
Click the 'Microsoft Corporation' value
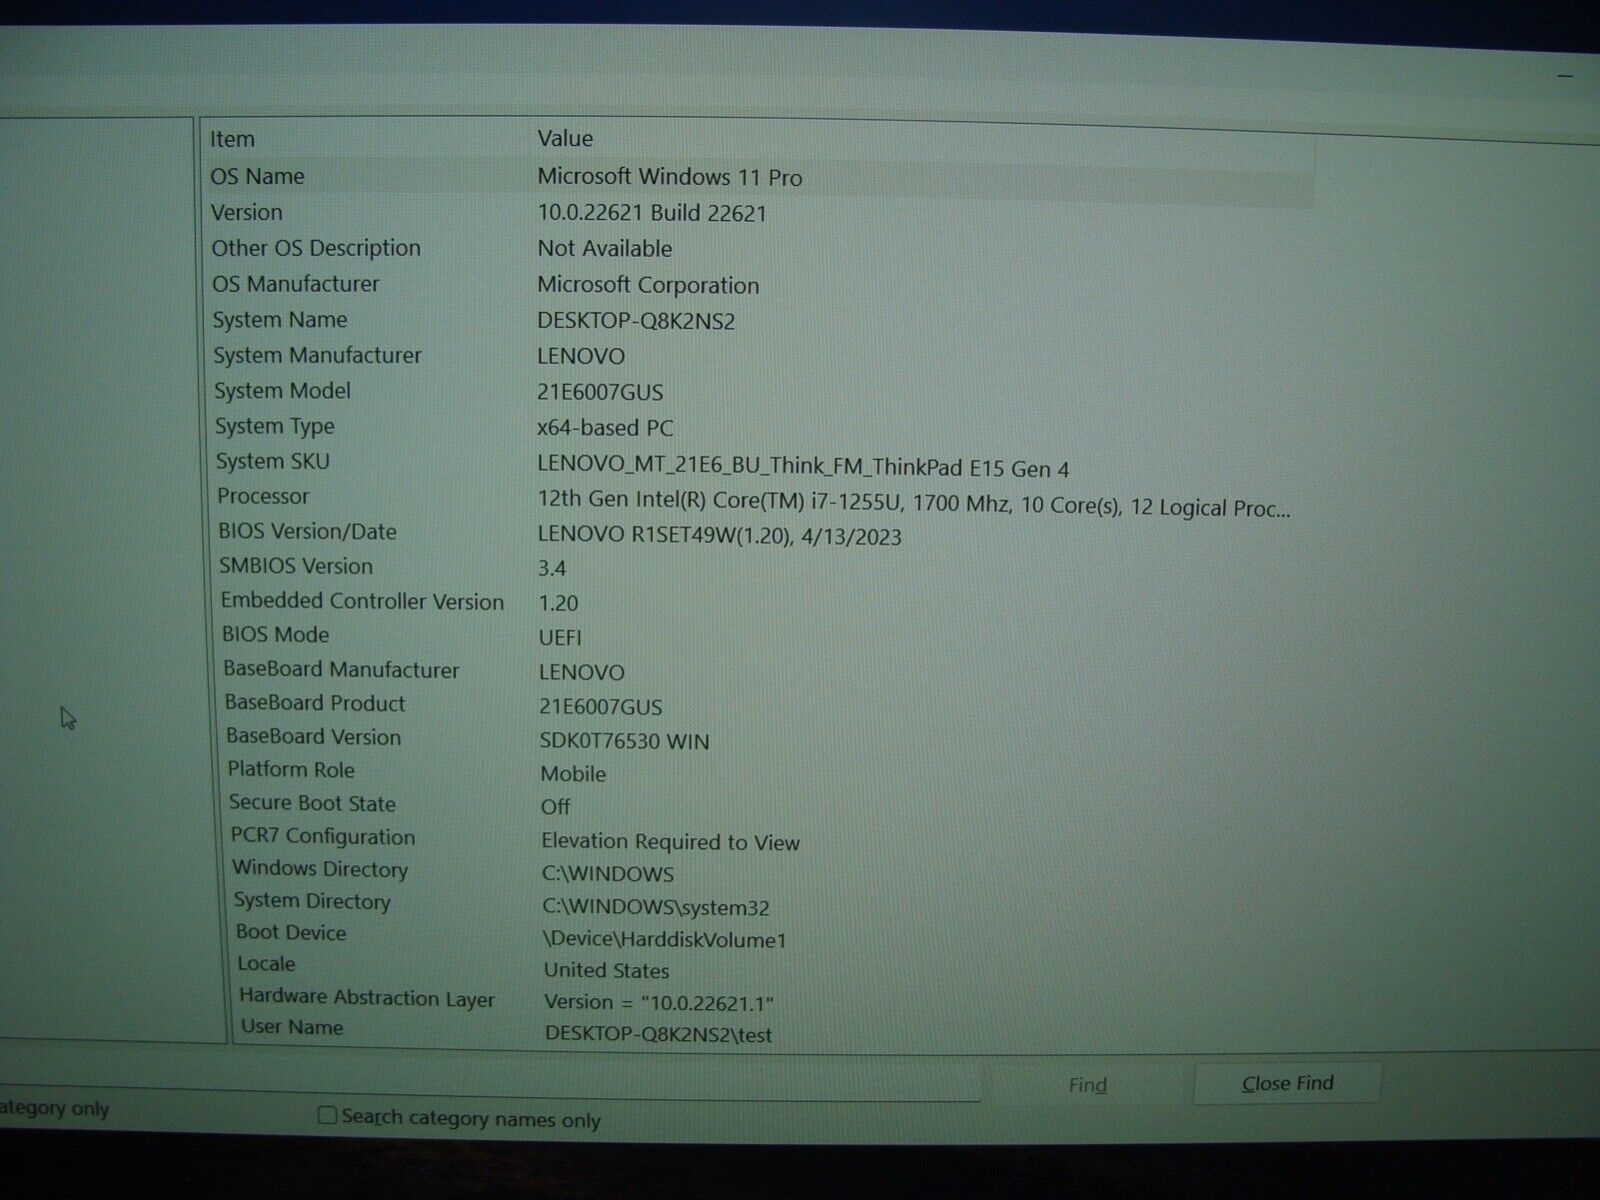[648, 285]
